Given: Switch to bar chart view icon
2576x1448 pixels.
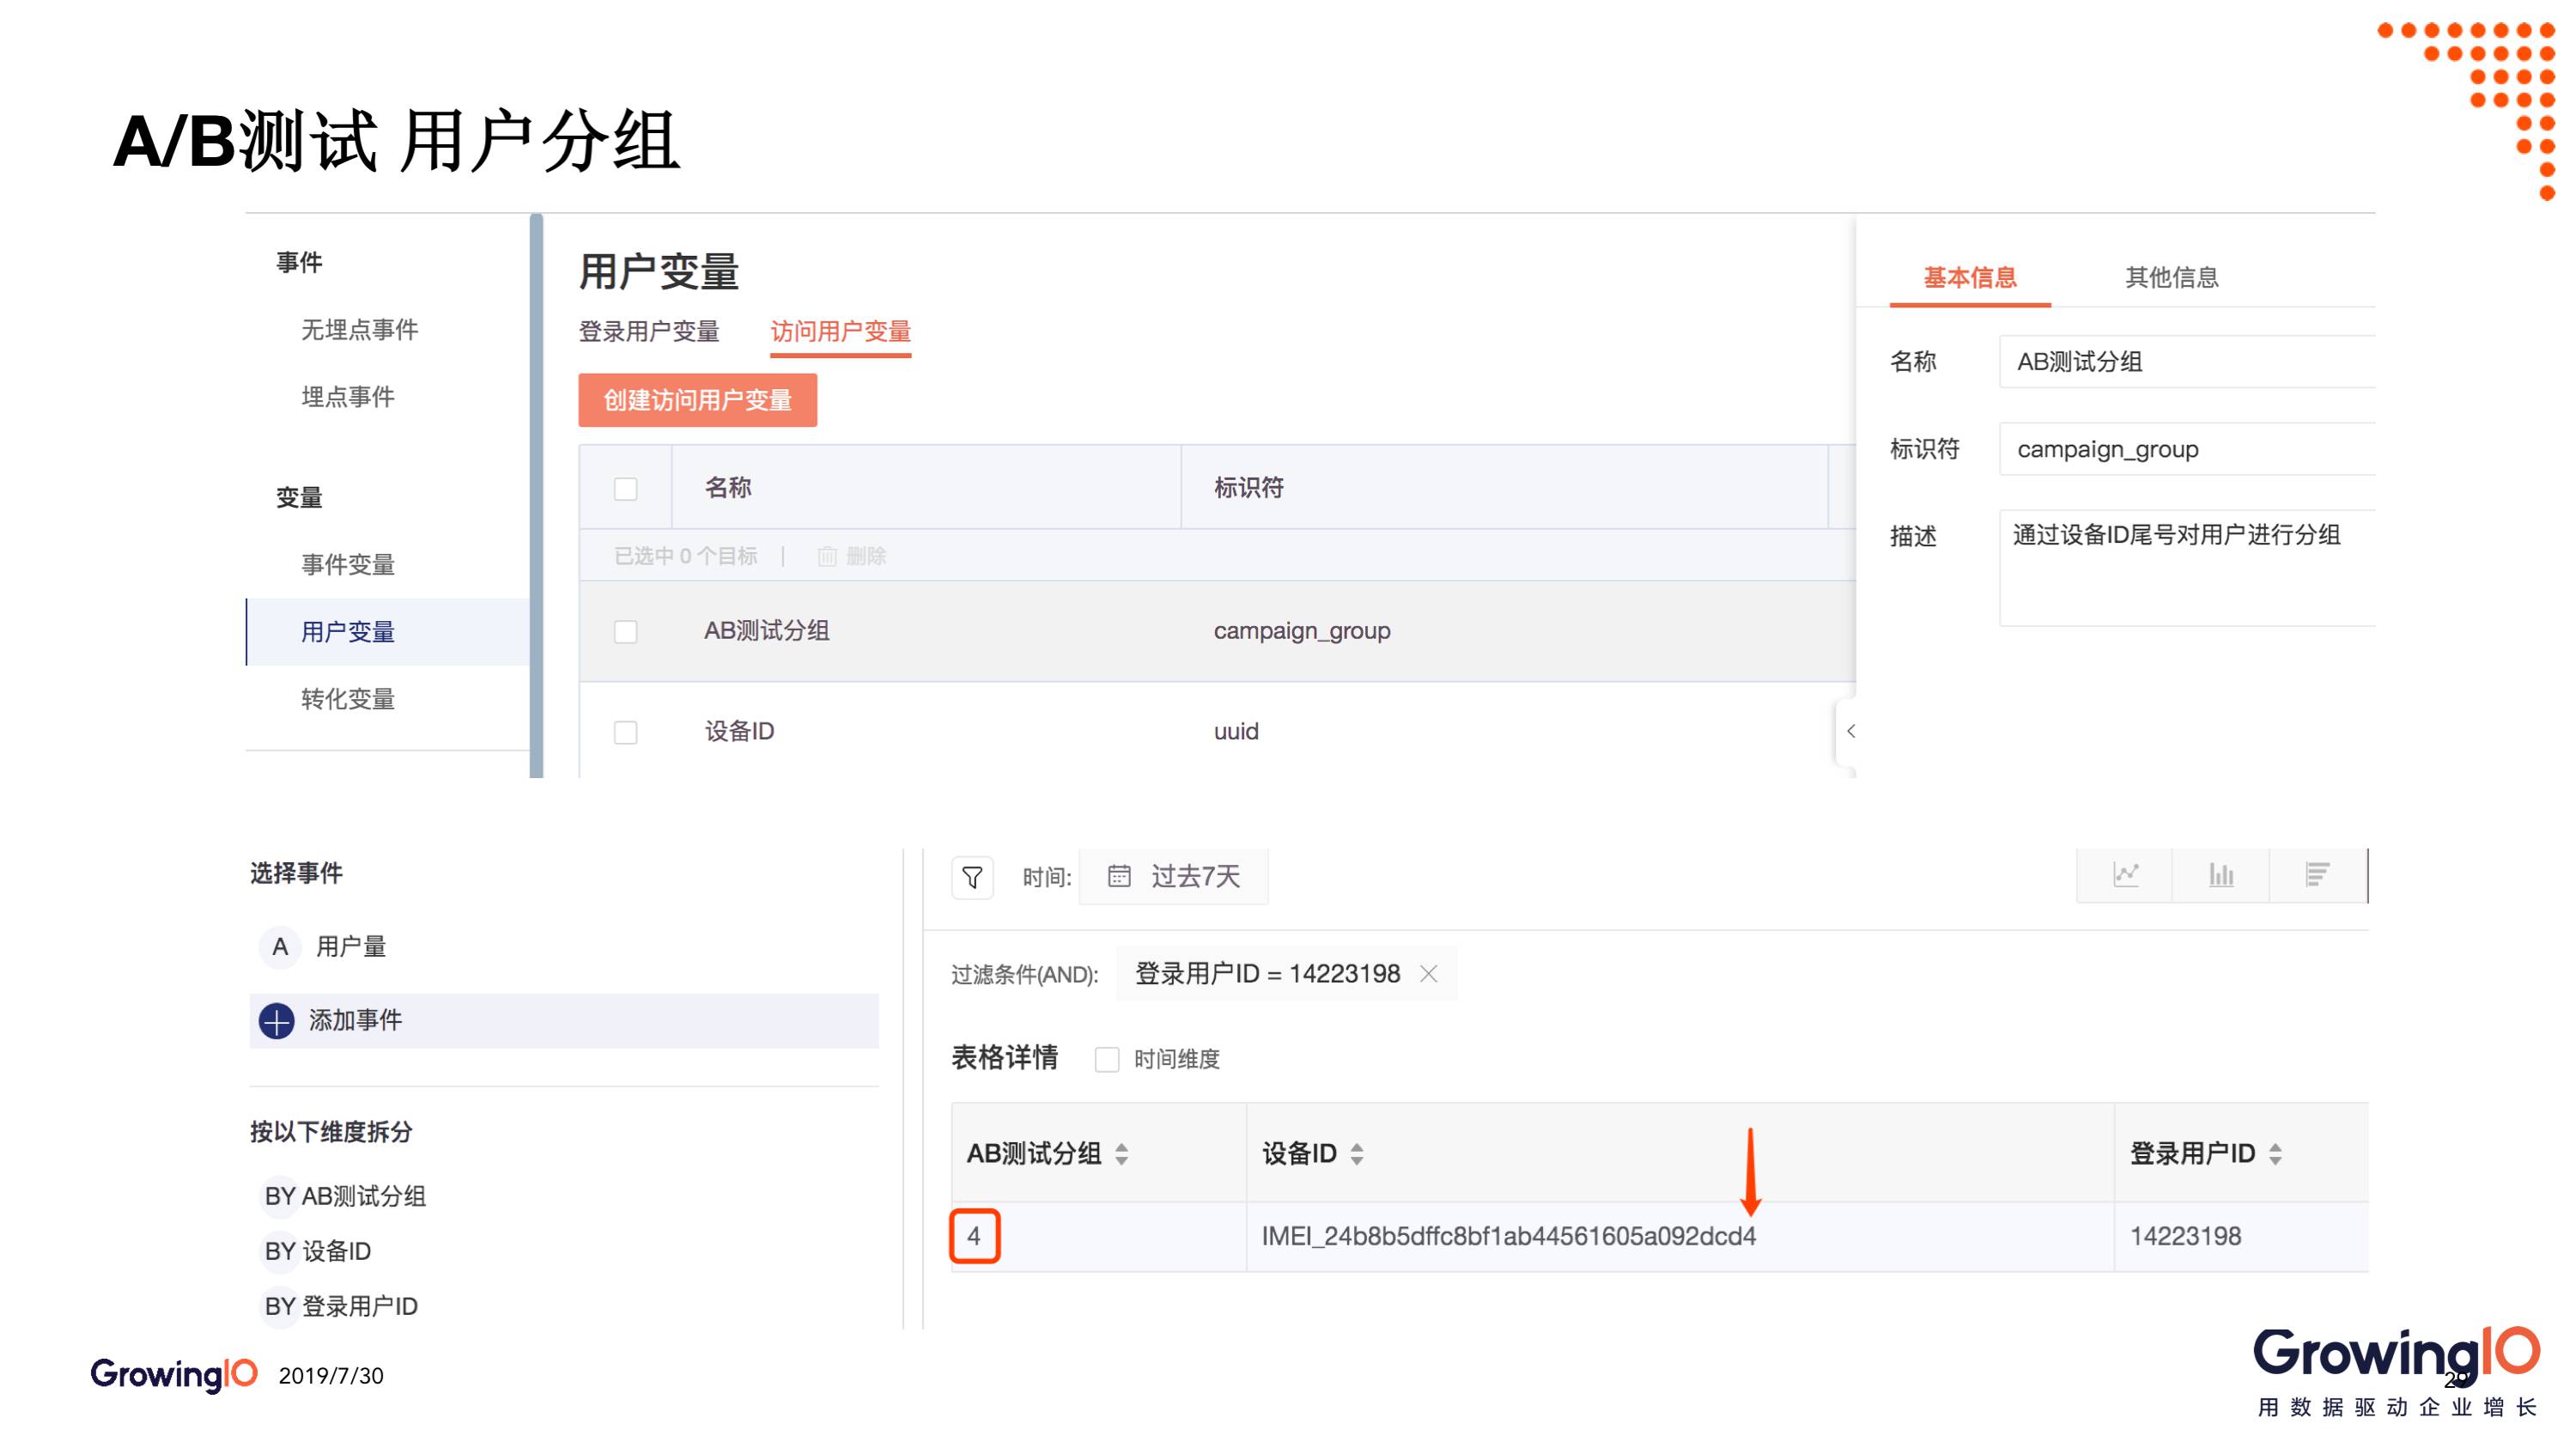Looking at the screenshot, I should 2221,875.
